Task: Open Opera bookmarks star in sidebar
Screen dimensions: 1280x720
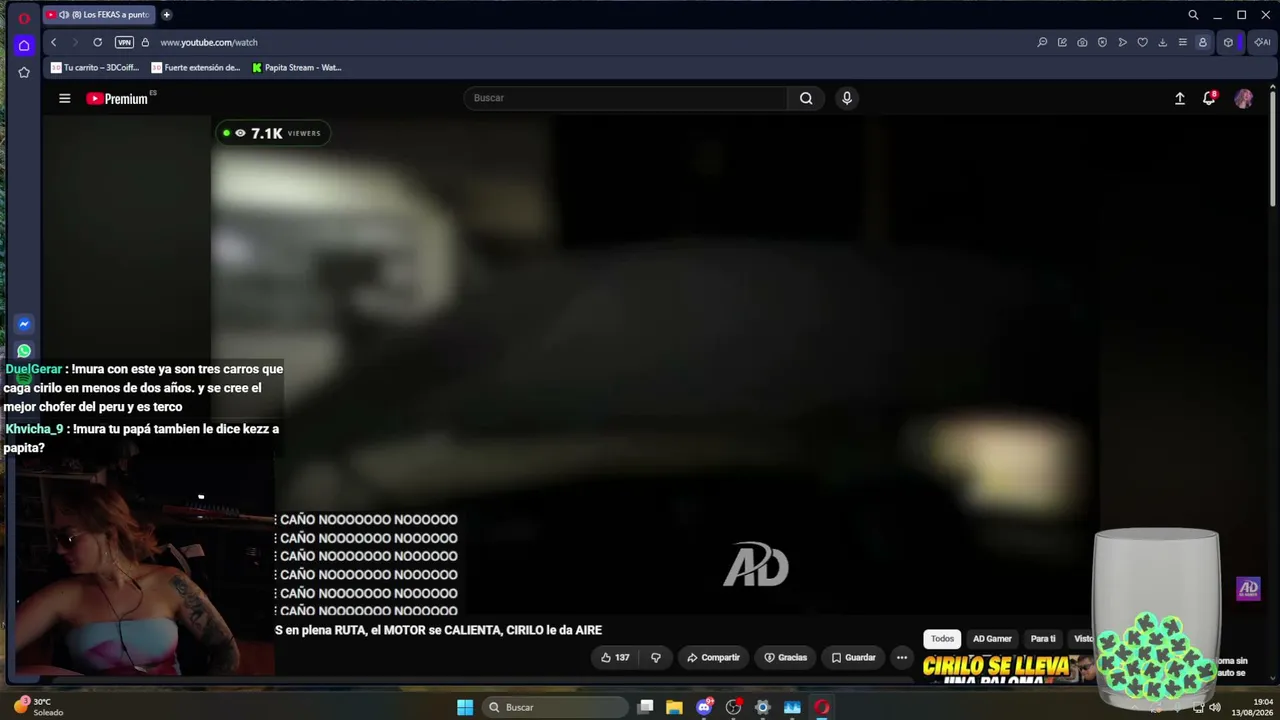Action: tap(24, 72)
